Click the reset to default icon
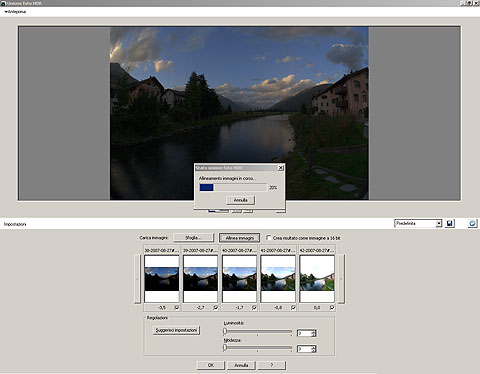 tap(472, 223)
